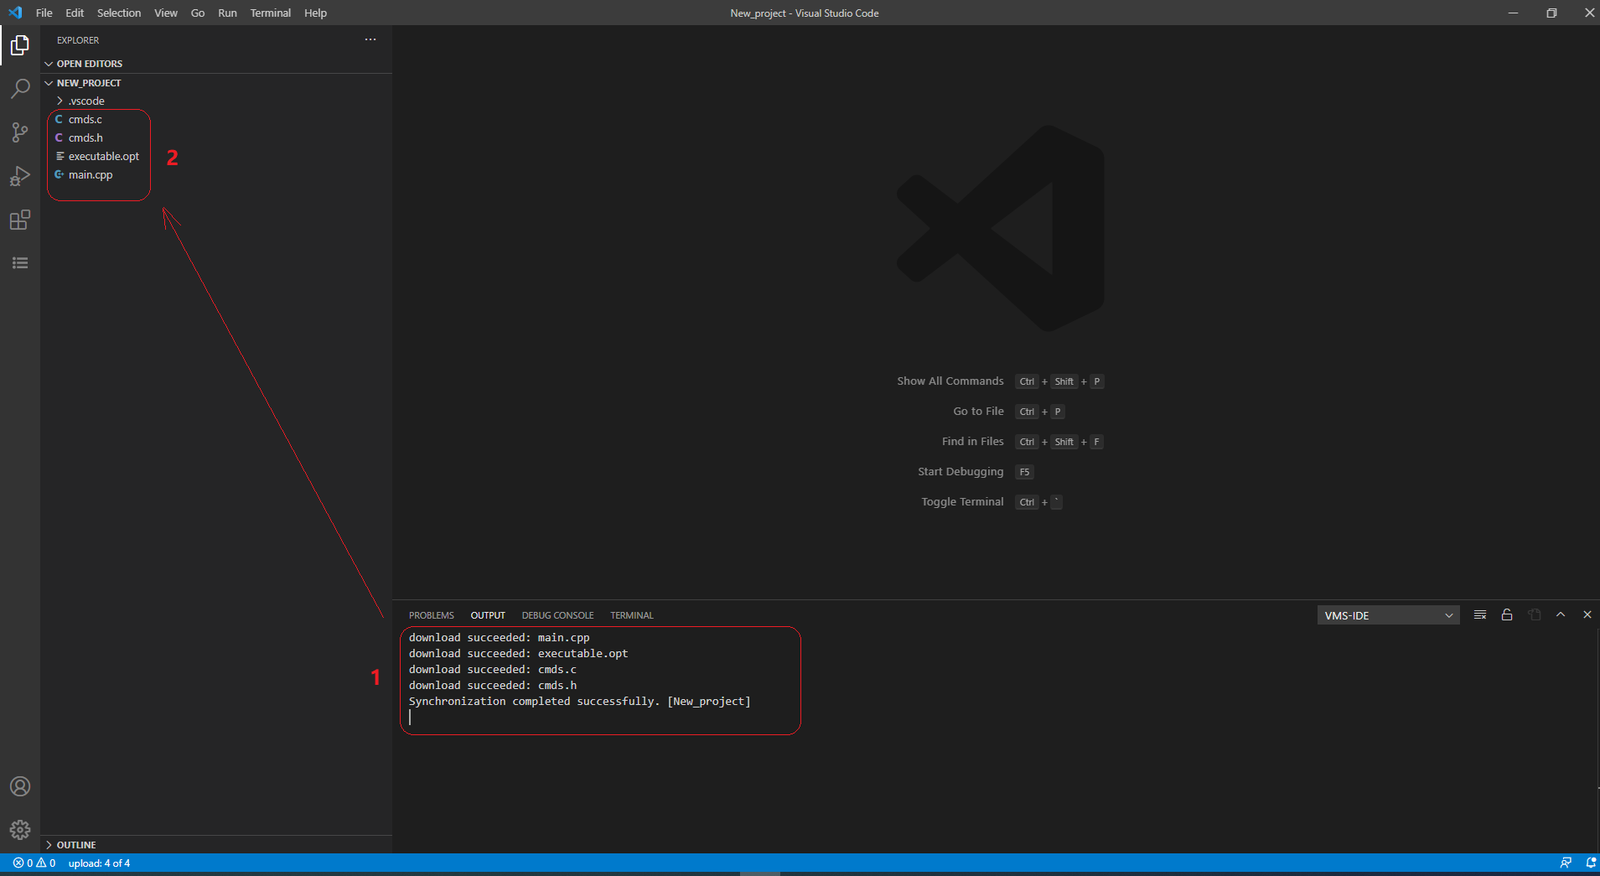Viewport: 1600px width, 876px height.
Task: Open the VMS-IDE output channel dropdown
Action: pyautogui.click(x=1388, y=616)
